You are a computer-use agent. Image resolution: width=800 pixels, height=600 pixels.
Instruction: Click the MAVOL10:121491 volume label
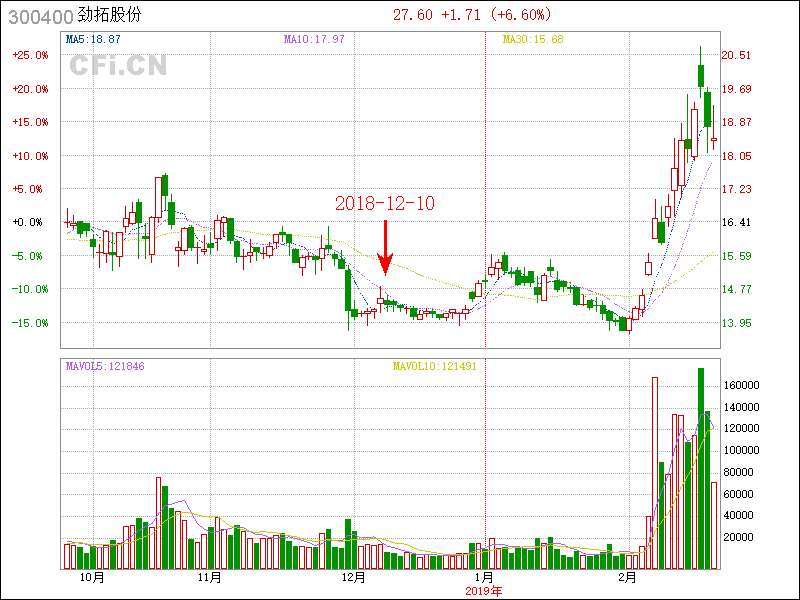click(434, 366)
